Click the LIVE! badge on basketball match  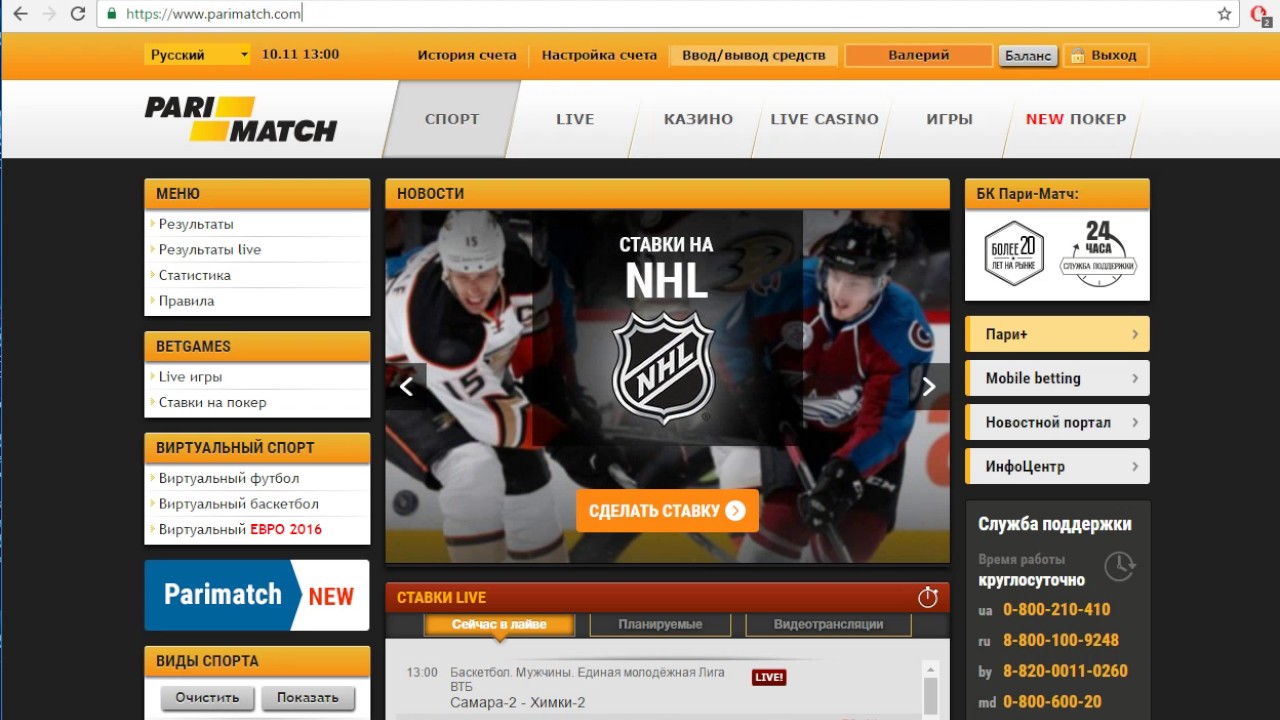[769, 677]
